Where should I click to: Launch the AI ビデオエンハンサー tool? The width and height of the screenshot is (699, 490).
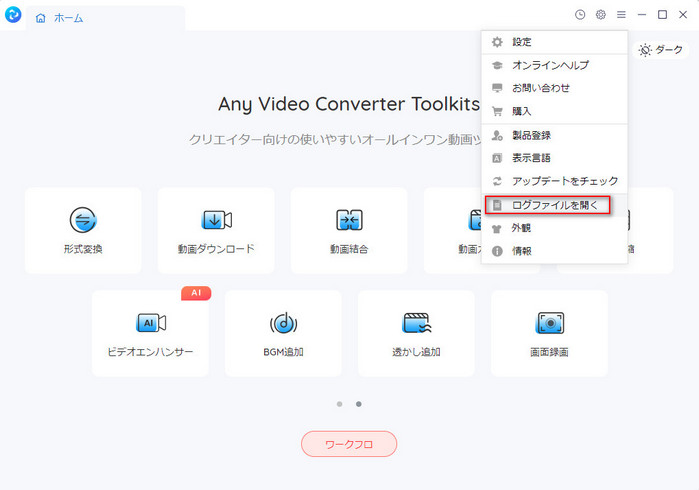(150, 333)
